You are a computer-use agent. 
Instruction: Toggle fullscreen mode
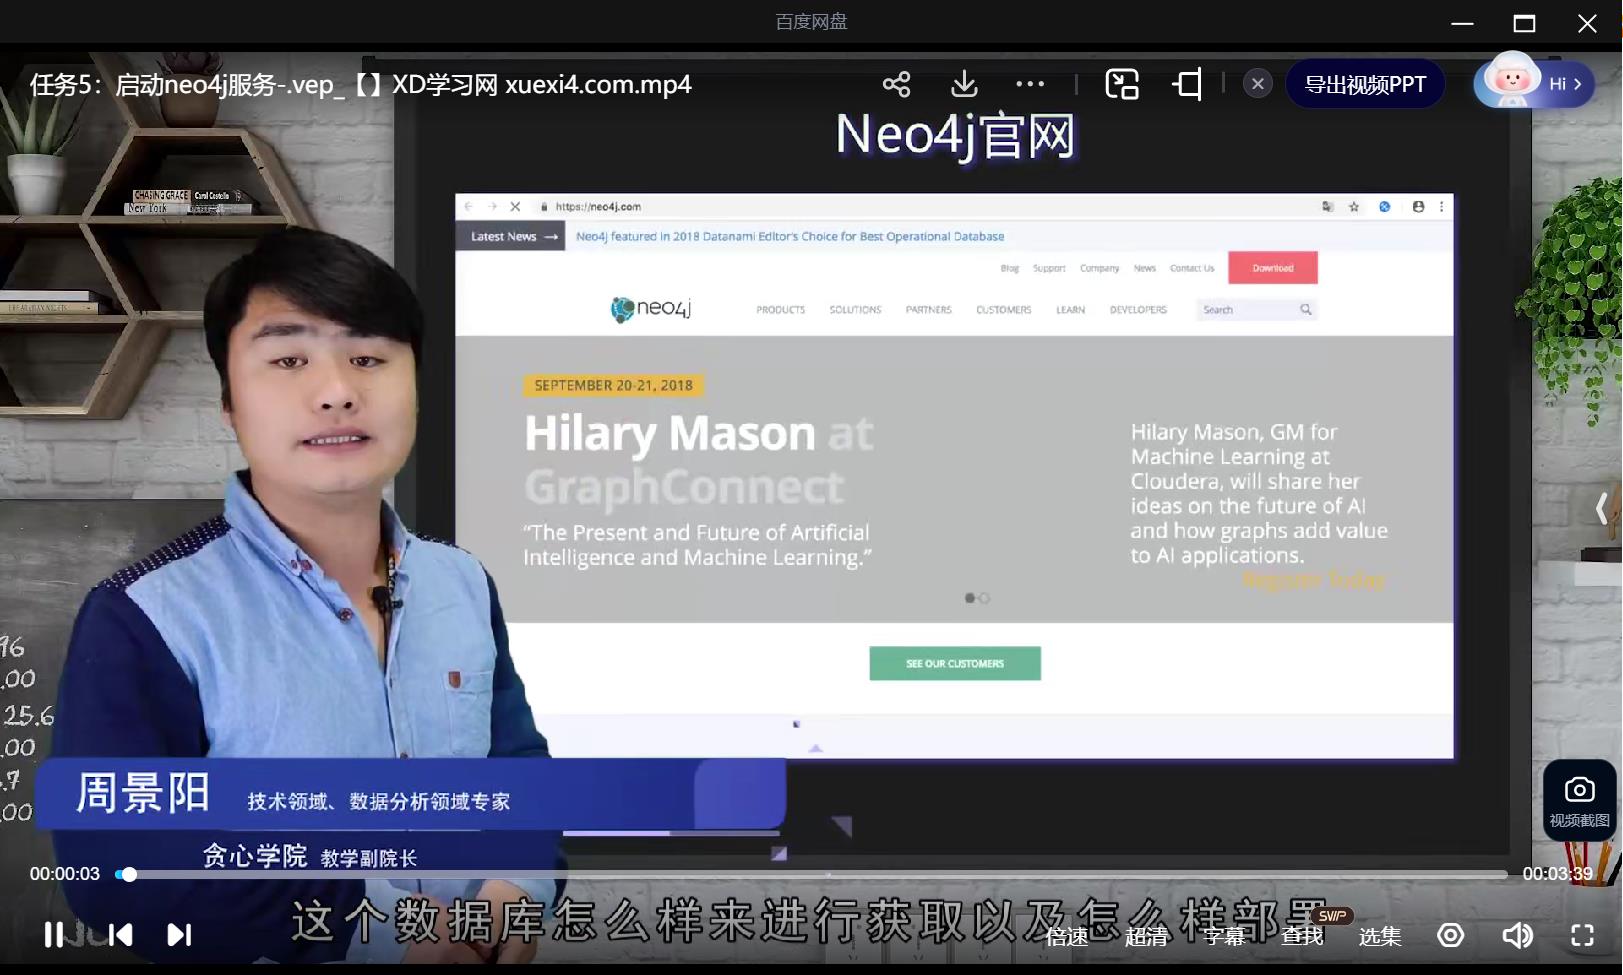pos(1582,935)
